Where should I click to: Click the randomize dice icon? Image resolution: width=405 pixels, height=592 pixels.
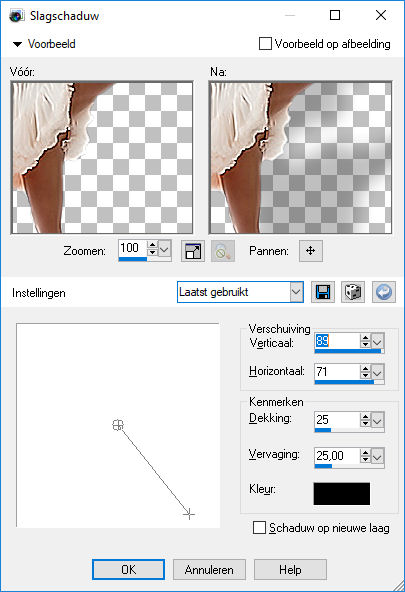353,292
